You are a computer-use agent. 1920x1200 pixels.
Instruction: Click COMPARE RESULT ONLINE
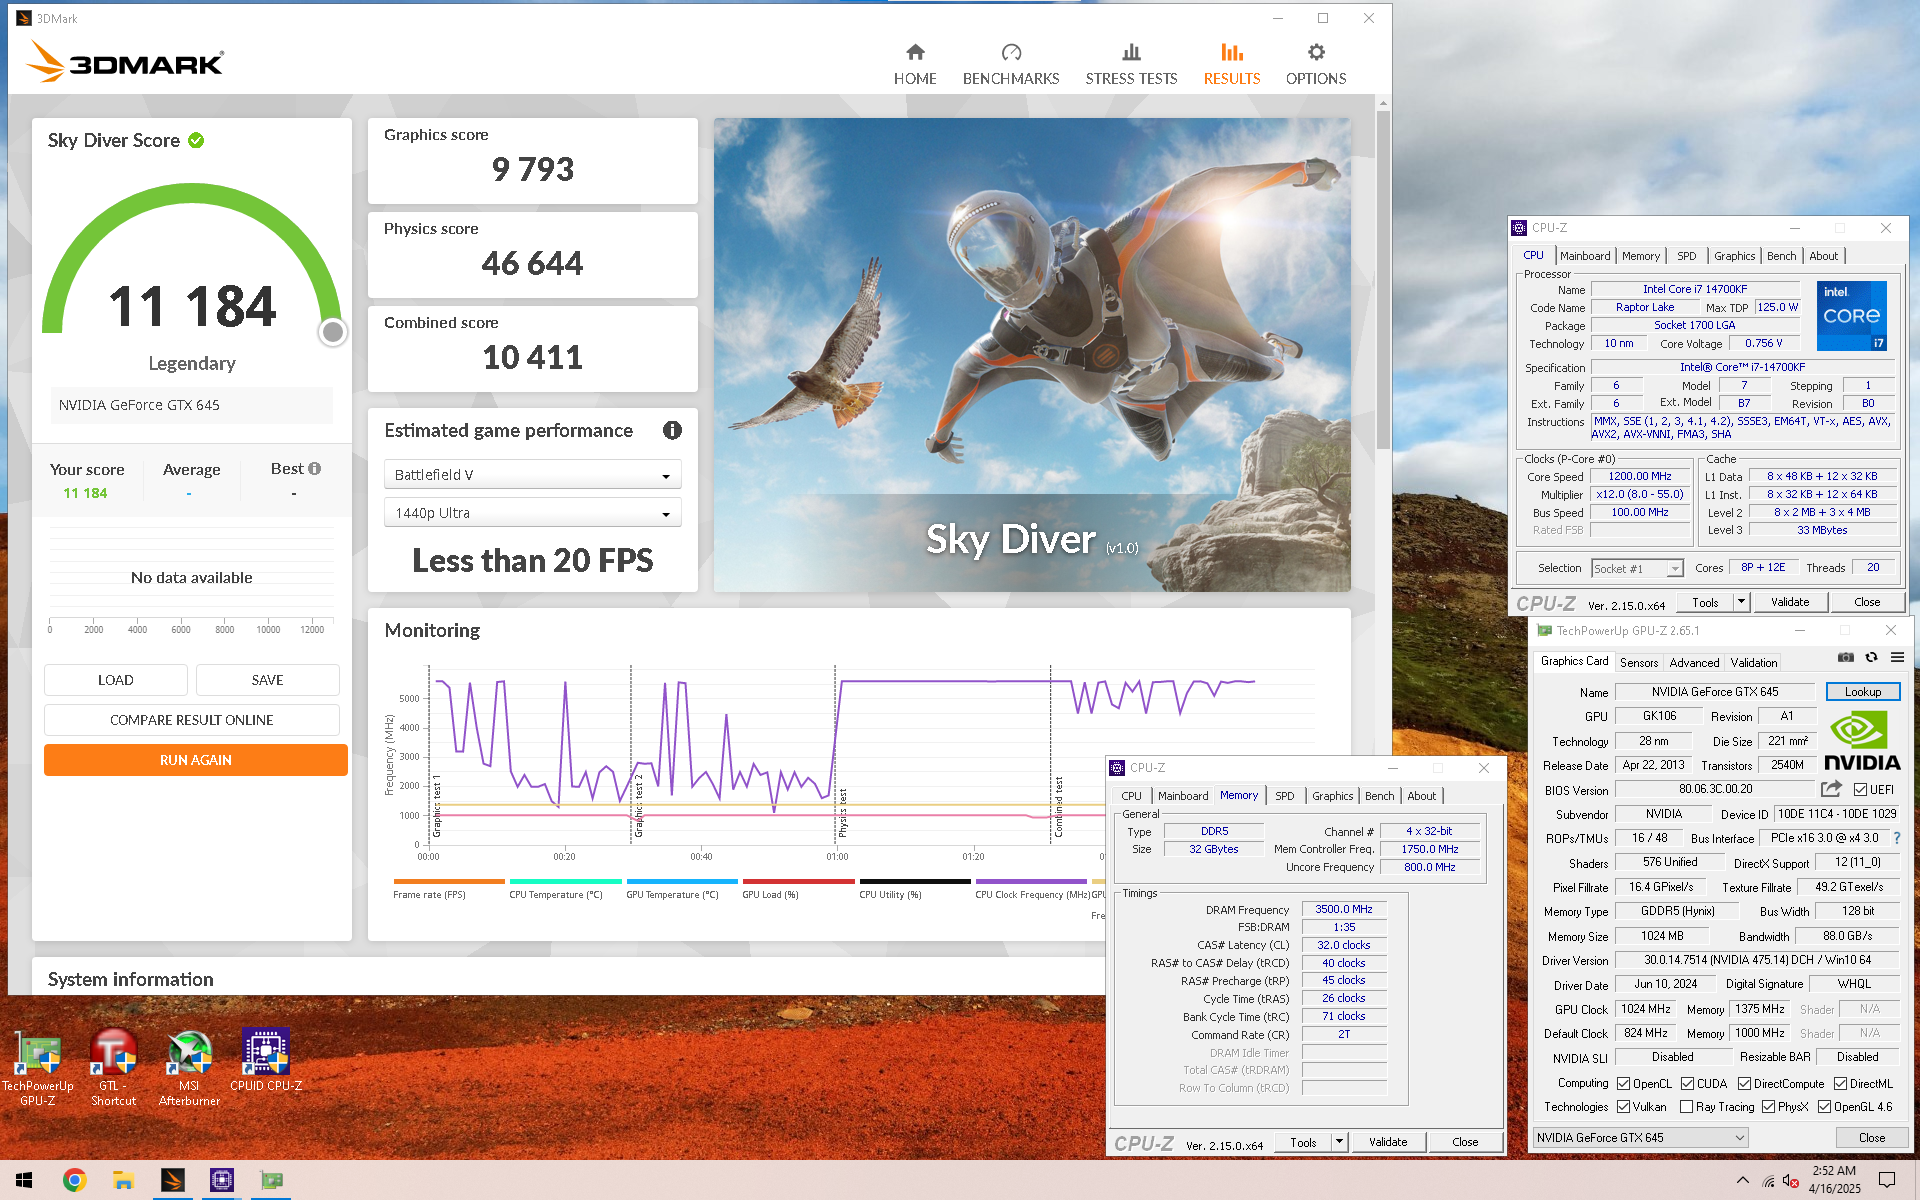click(x=192, y=720)
